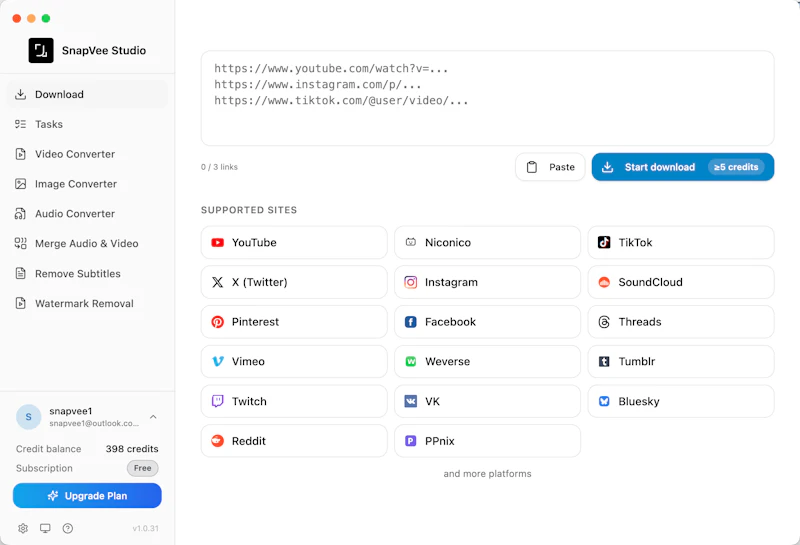
Task: Click the YouTube play logo icon
Action: pyautogui.click(x=218, y=242)
